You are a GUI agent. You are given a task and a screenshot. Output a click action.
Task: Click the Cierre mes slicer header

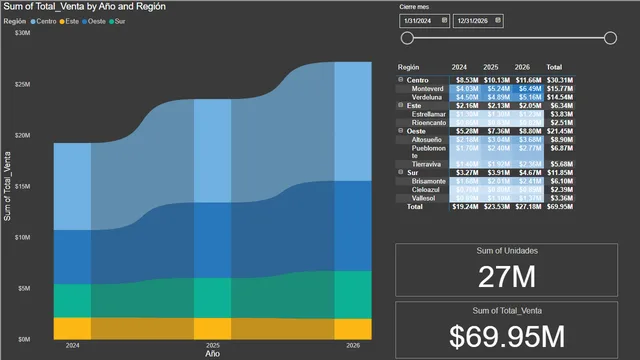[x=414, y=7]
